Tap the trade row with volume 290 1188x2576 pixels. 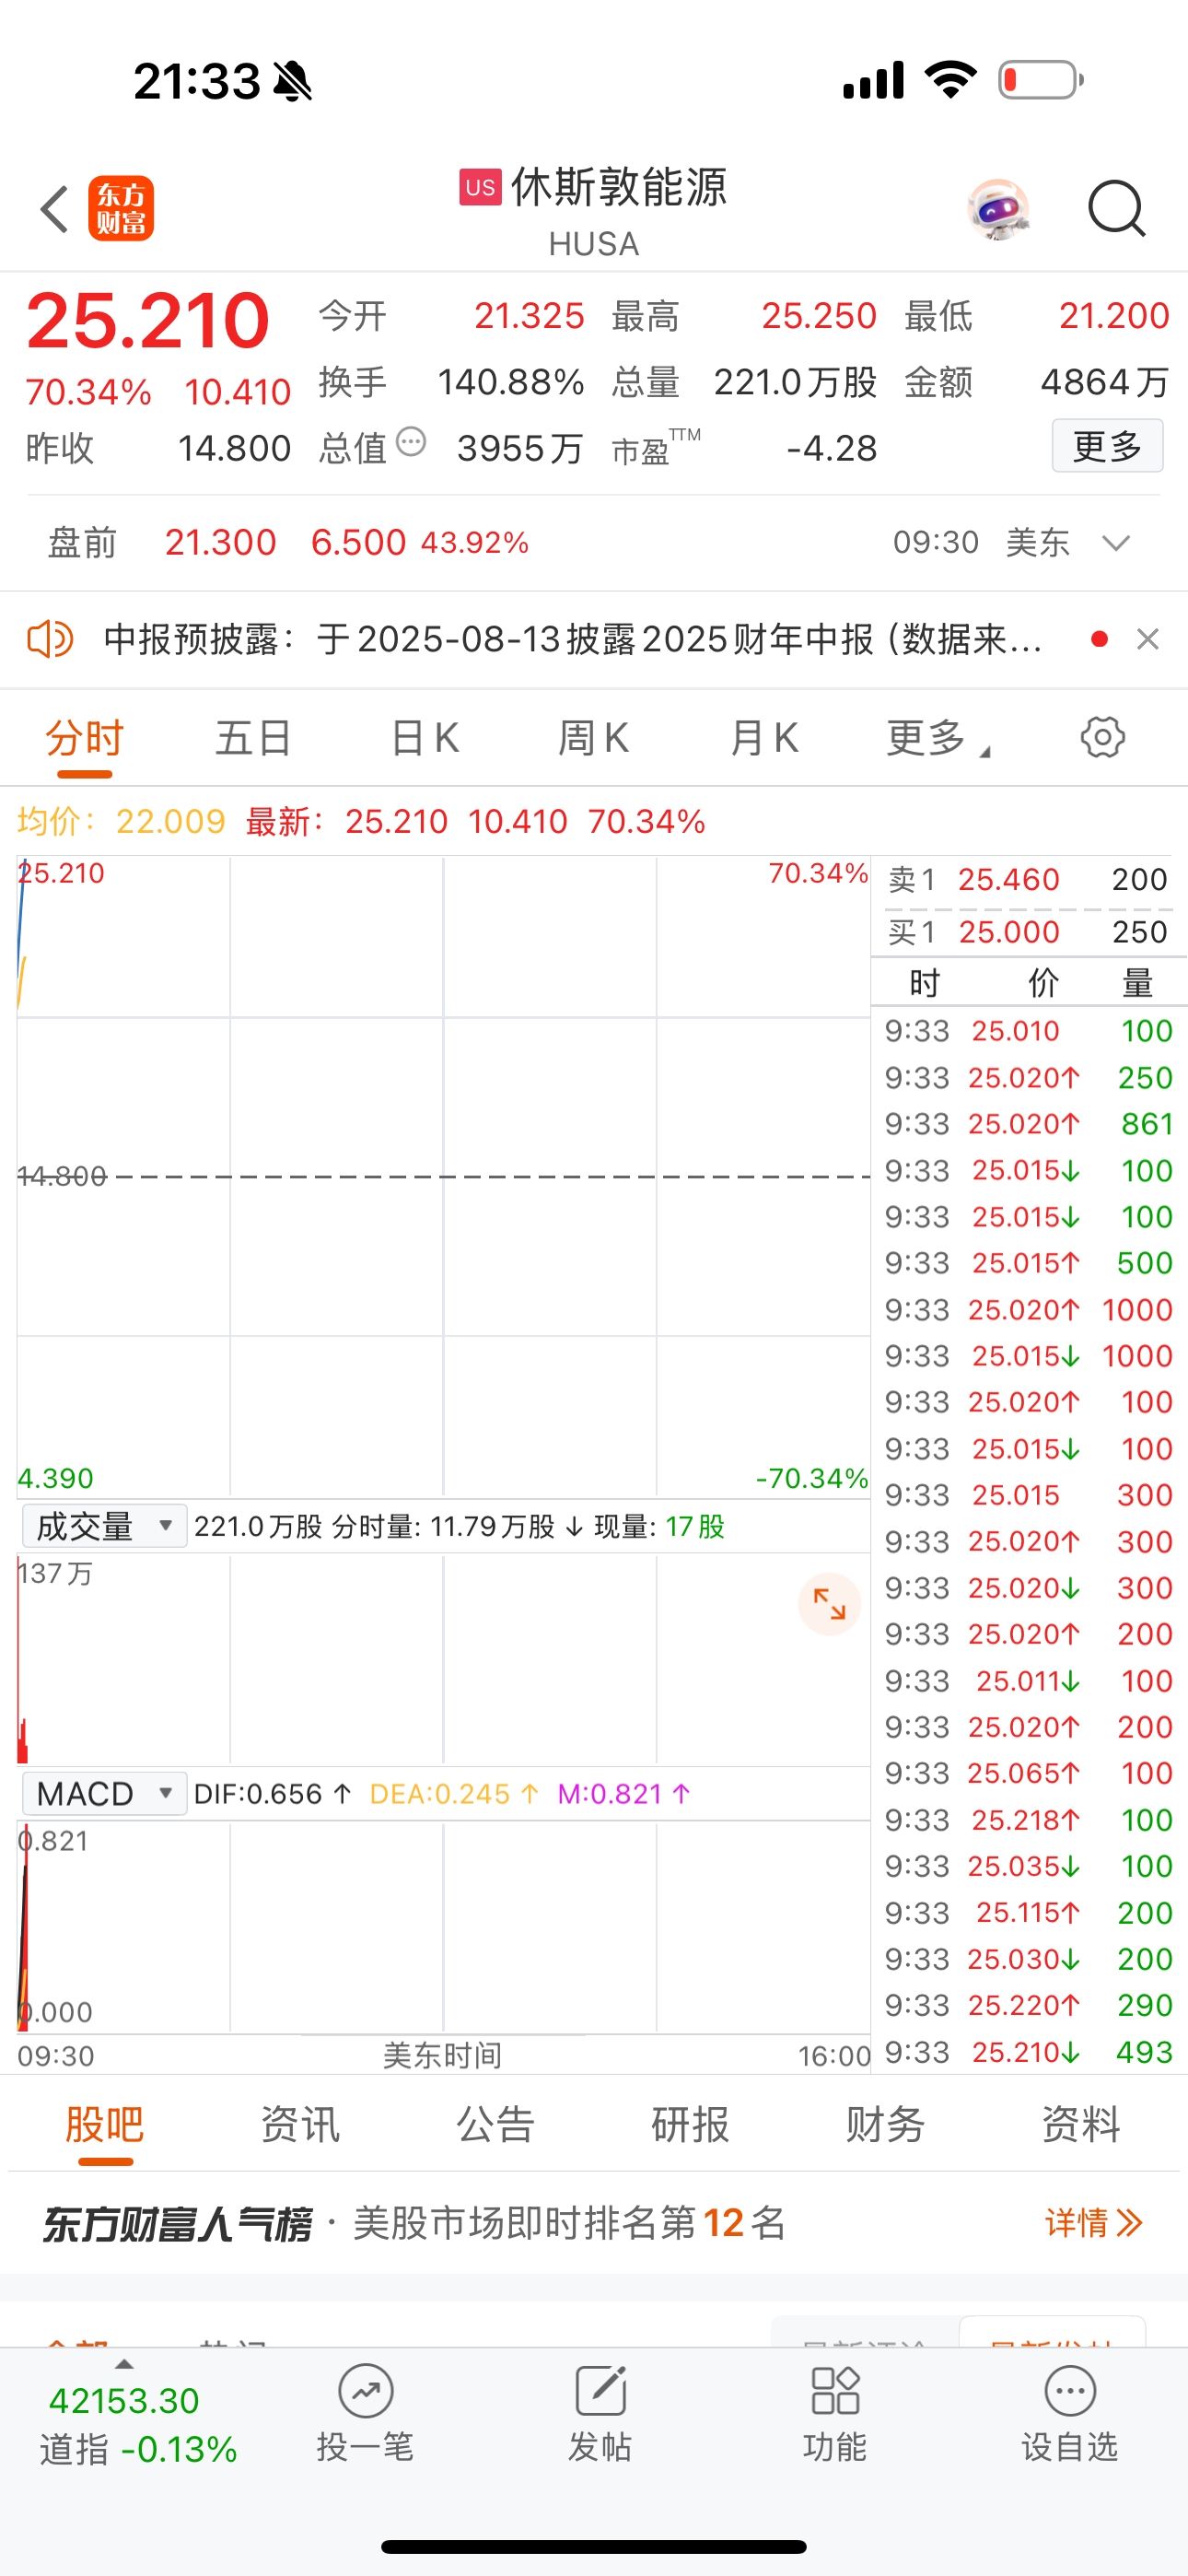(x=1028, y=2005)
